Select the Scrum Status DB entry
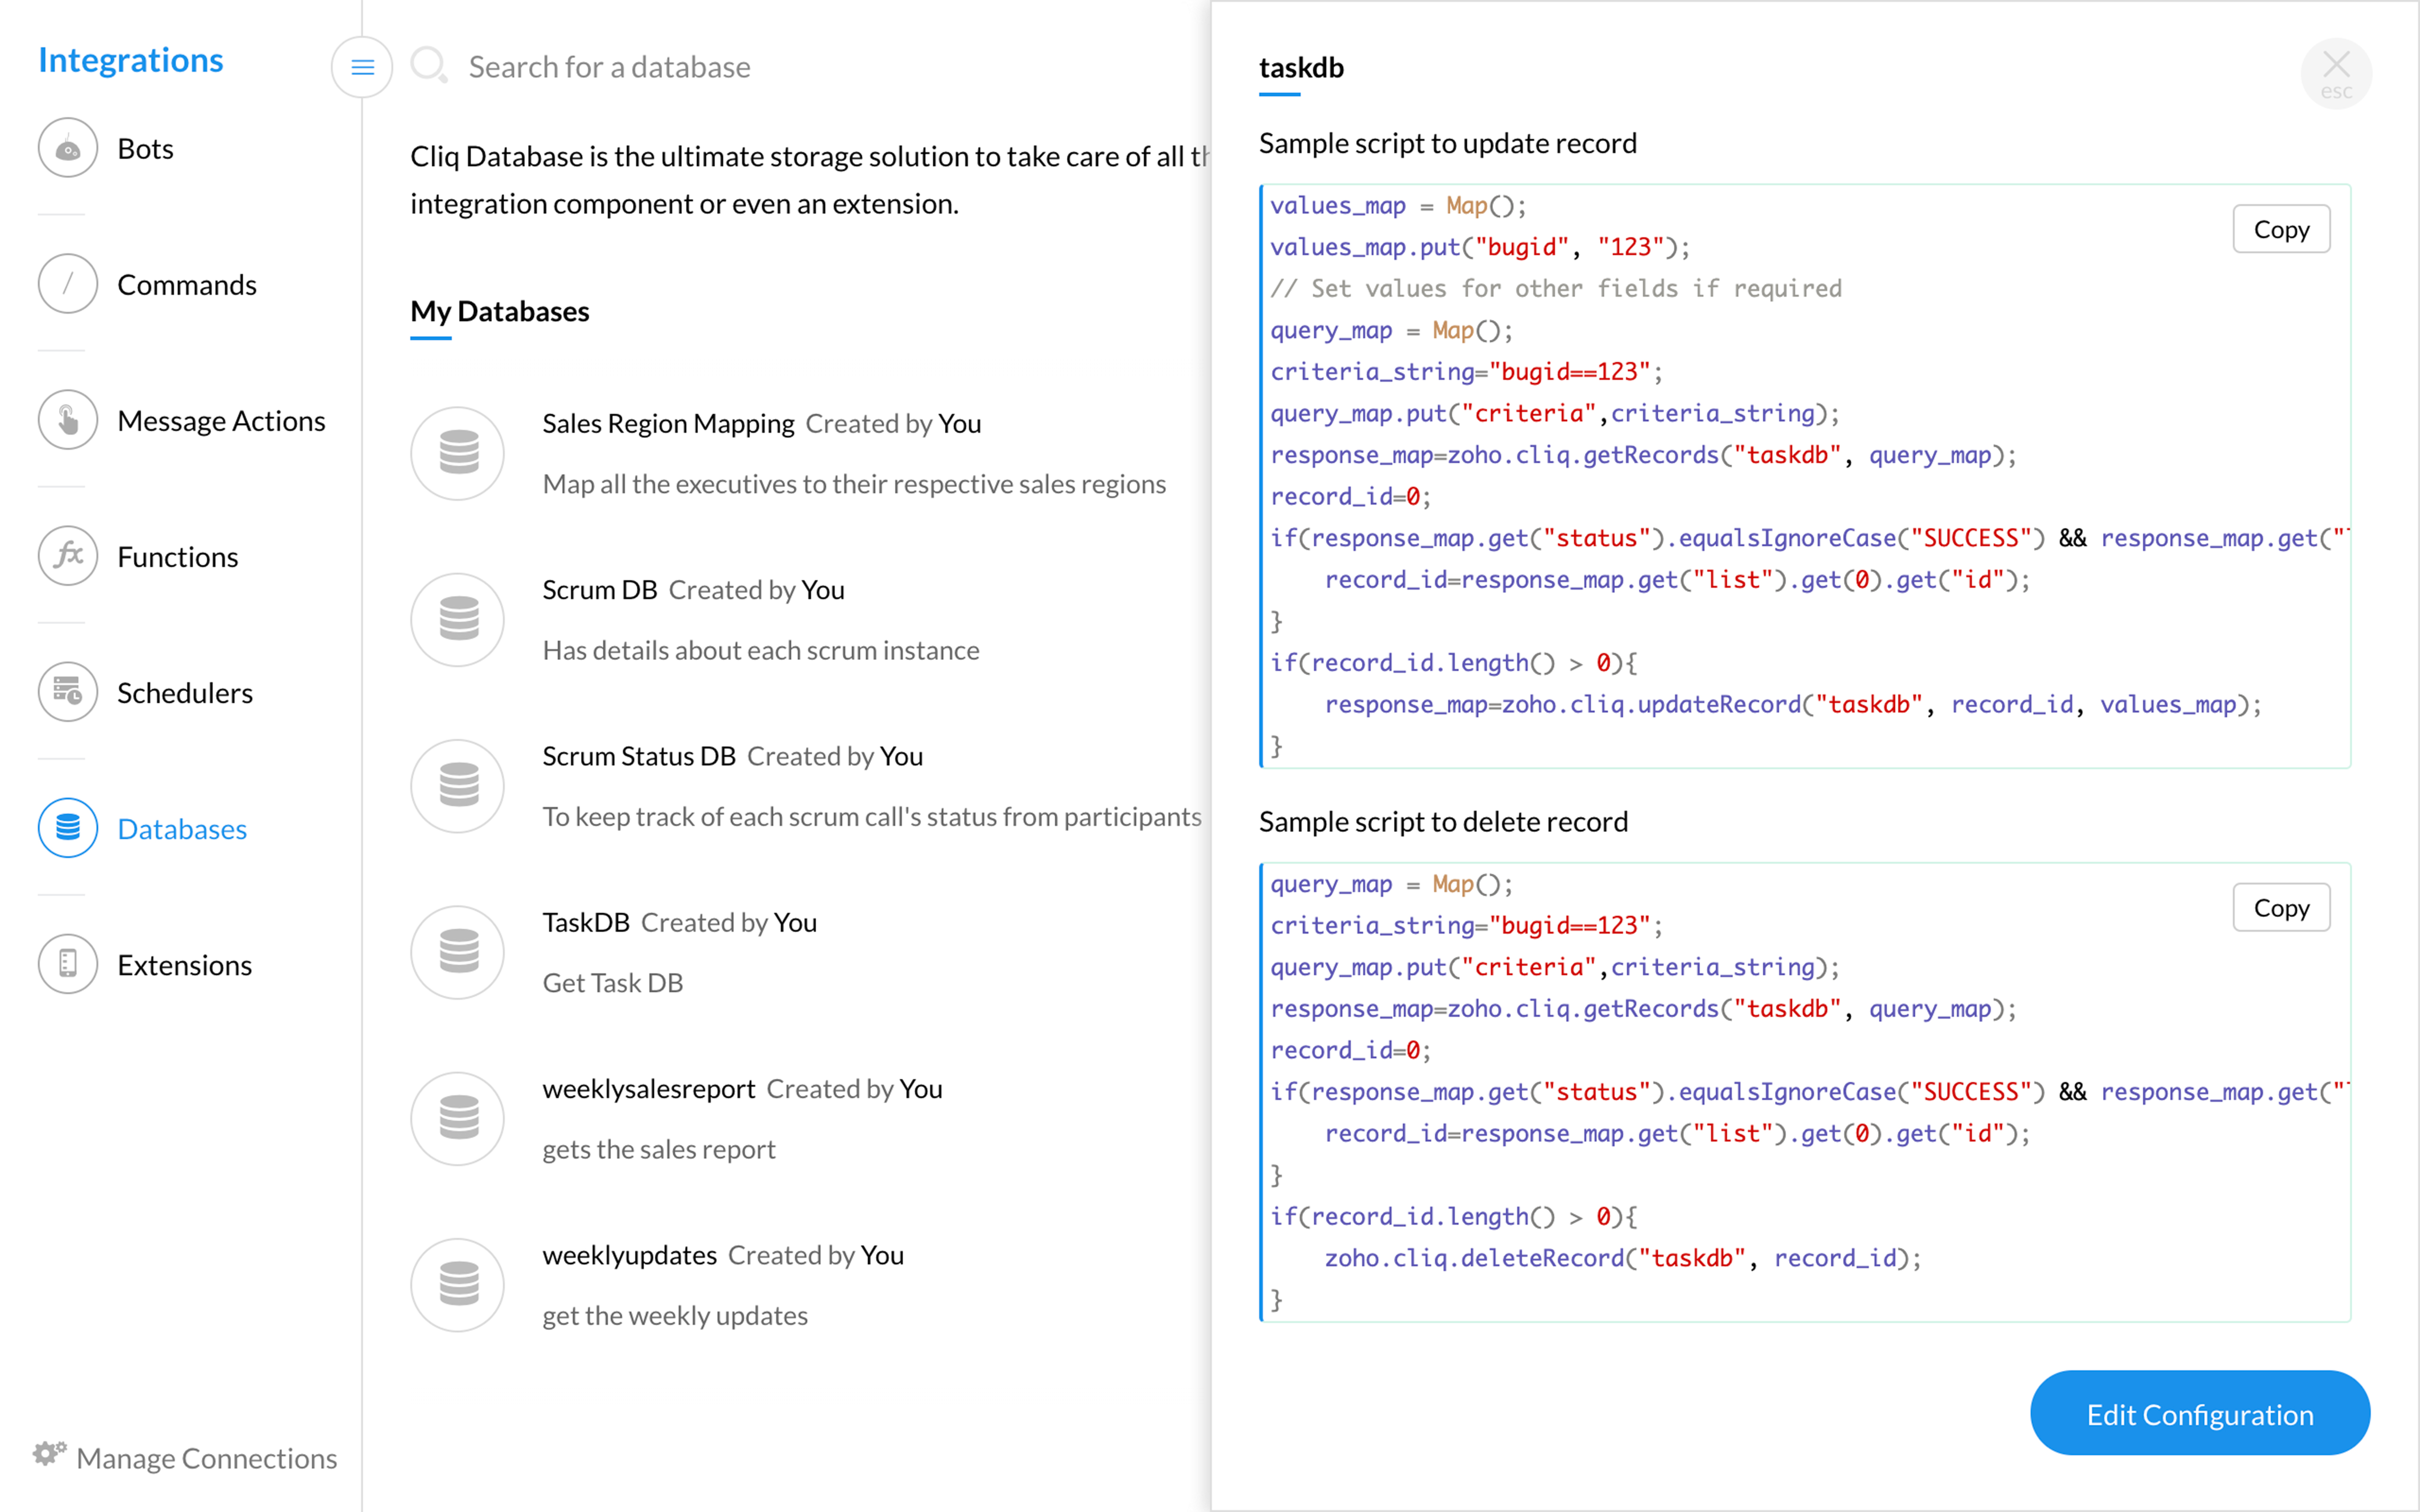The width and height of the screenshot is (2420, 1512). point(639,757)
